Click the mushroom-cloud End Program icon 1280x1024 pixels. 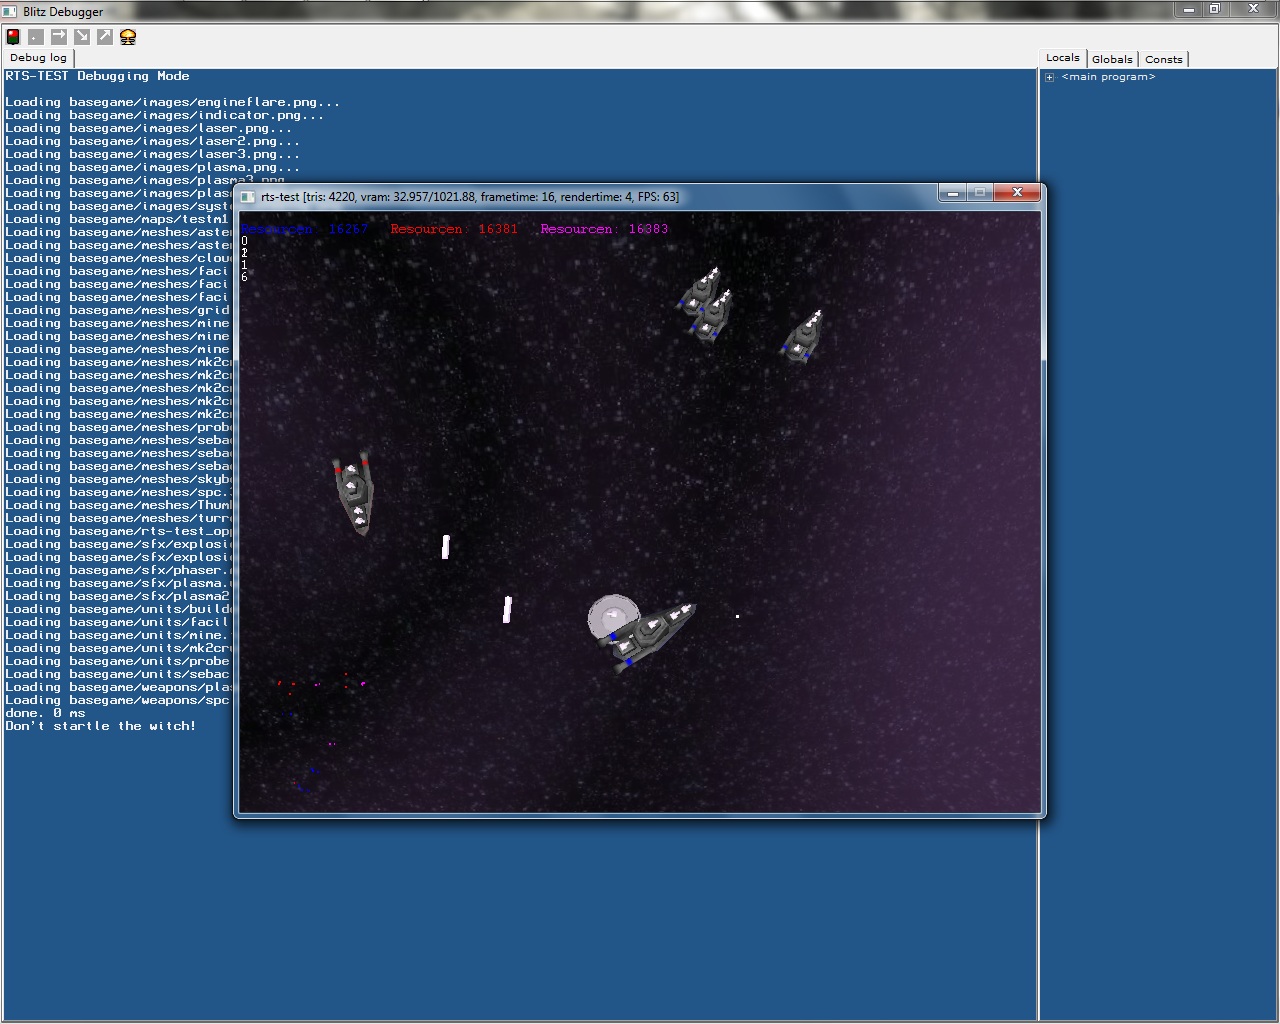pyautogui.click(x=128, y=37)
